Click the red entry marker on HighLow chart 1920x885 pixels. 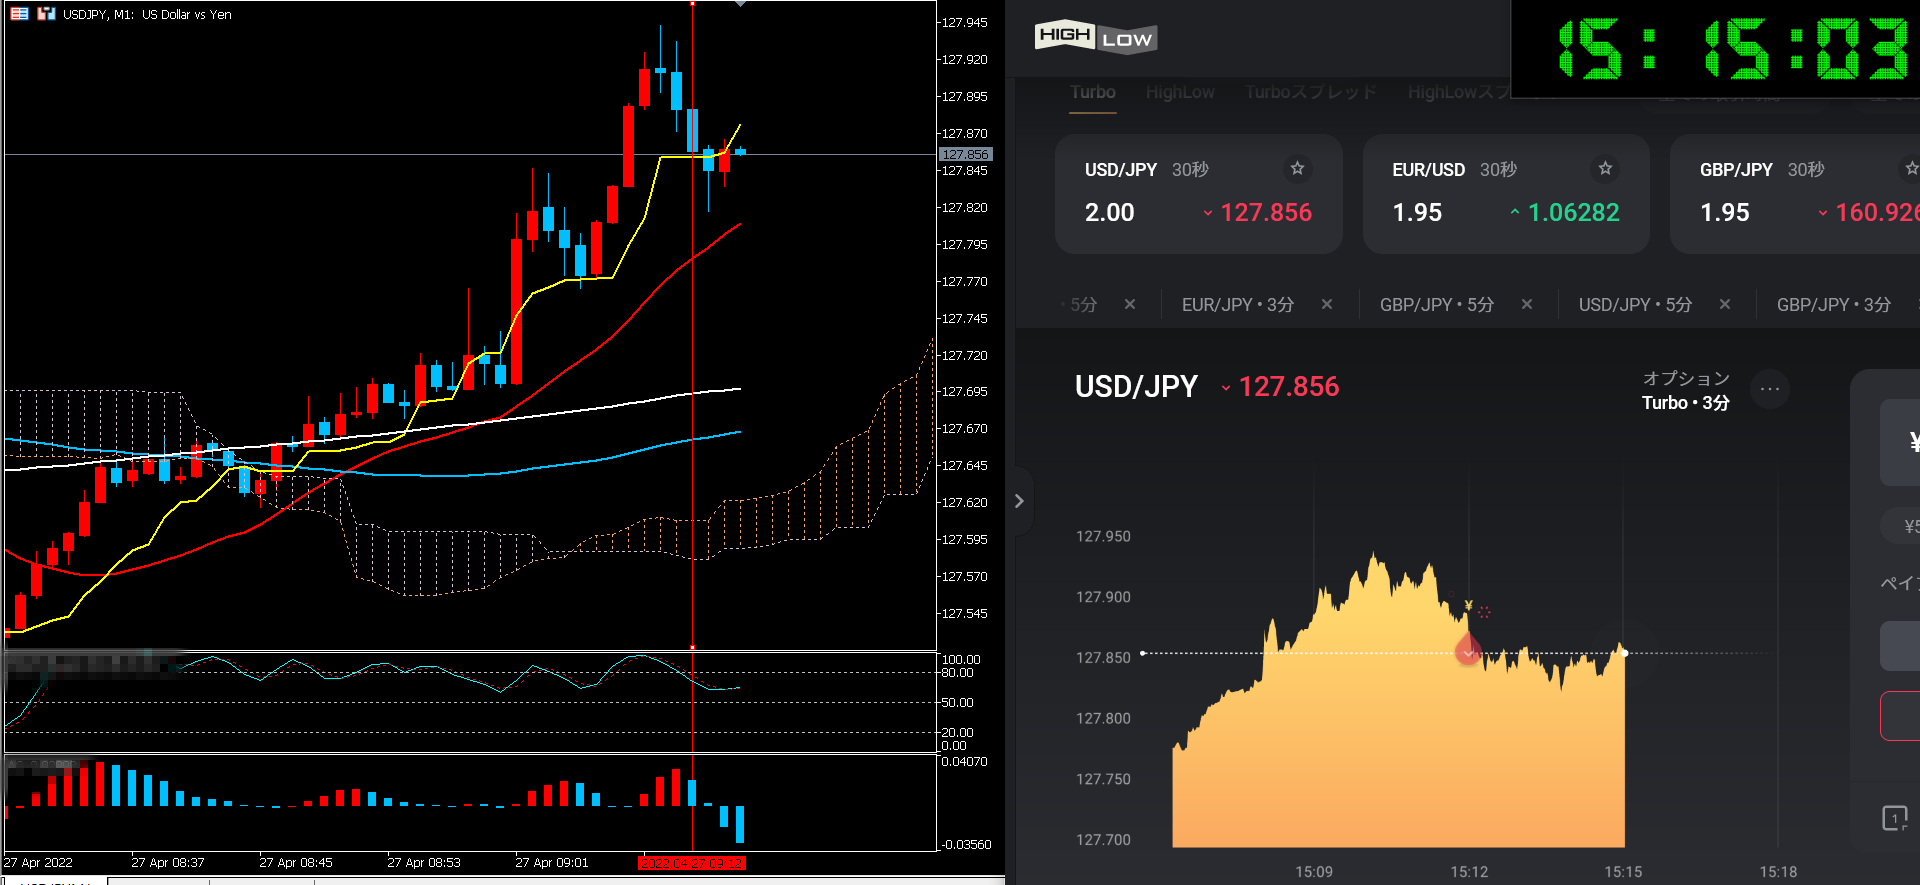coord(1467,652)
